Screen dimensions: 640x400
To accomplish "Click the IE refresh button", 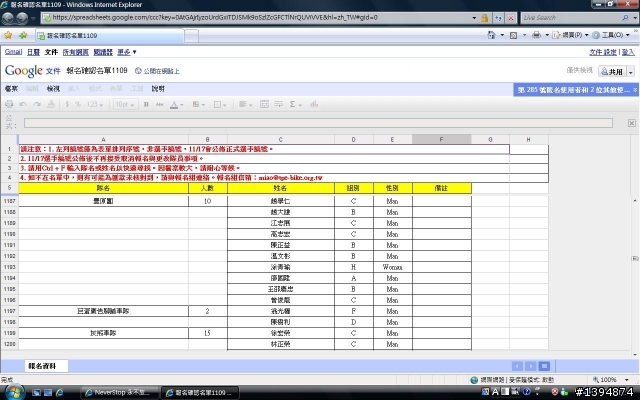I will point(498,18).
